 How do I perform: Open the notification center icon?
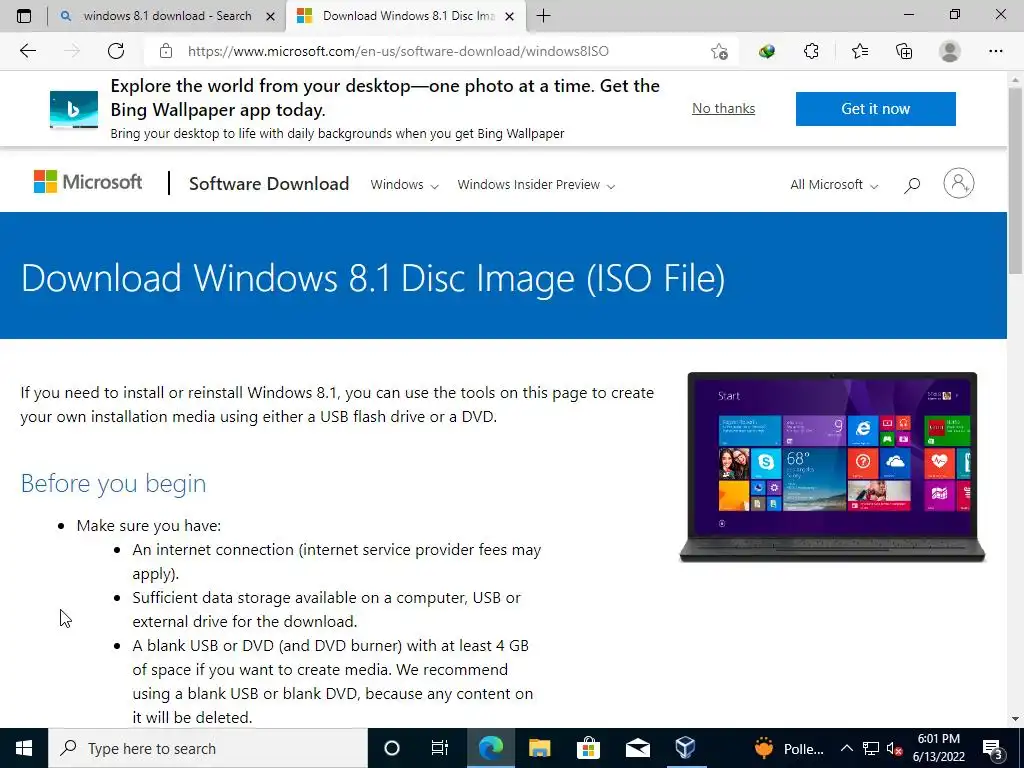[993, 748]
